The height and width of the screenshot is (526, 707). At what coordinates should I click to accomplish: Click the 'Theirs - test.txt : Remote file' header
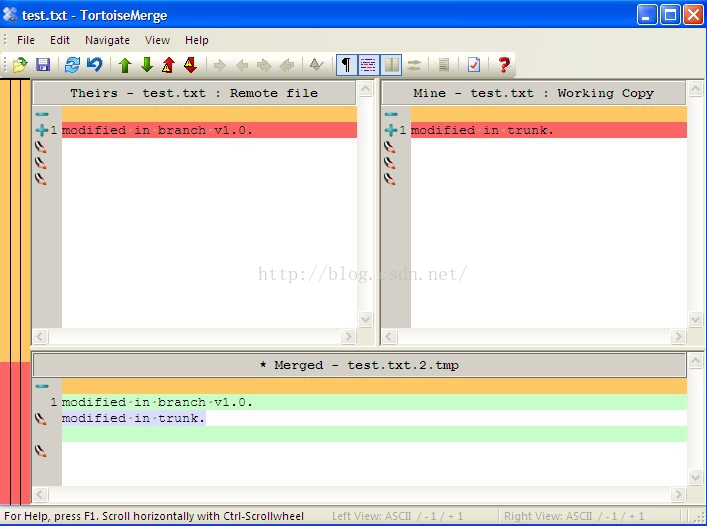(194, 93)
